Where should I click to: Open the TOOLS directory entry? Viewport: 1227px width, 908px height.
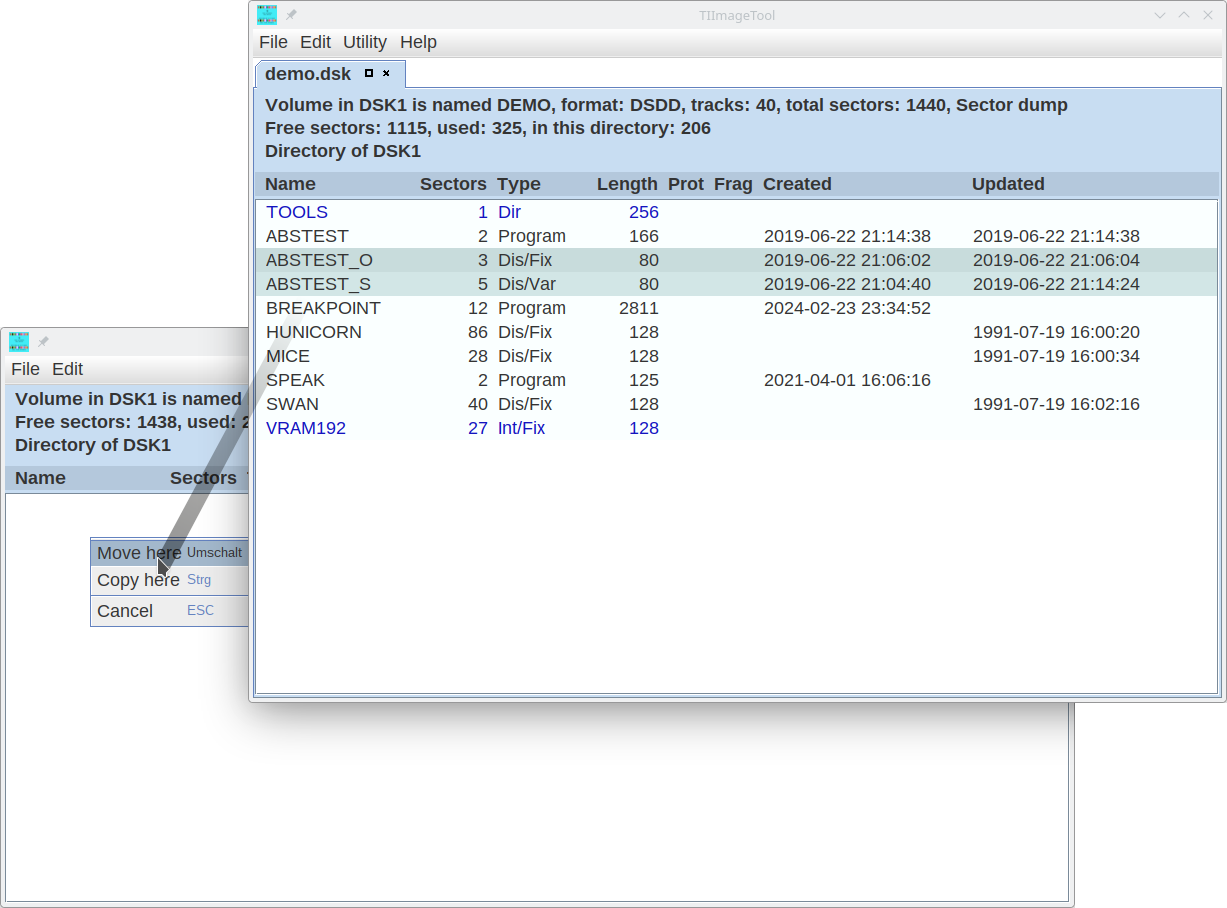pos(297,212)
